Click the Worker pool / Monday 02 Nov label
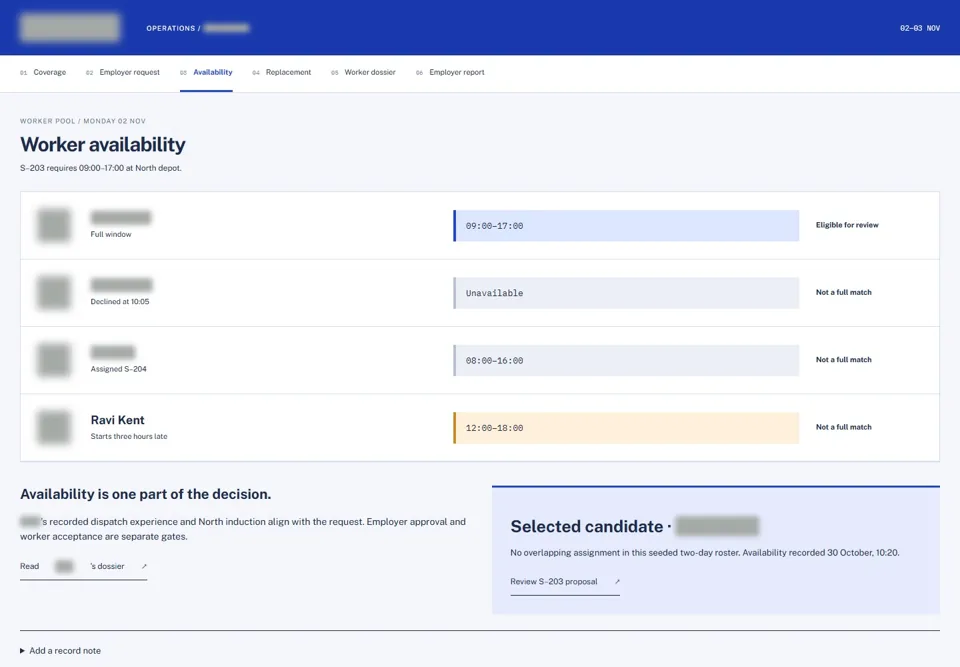This screenshot has height=667, width=960. pos(83,121)
